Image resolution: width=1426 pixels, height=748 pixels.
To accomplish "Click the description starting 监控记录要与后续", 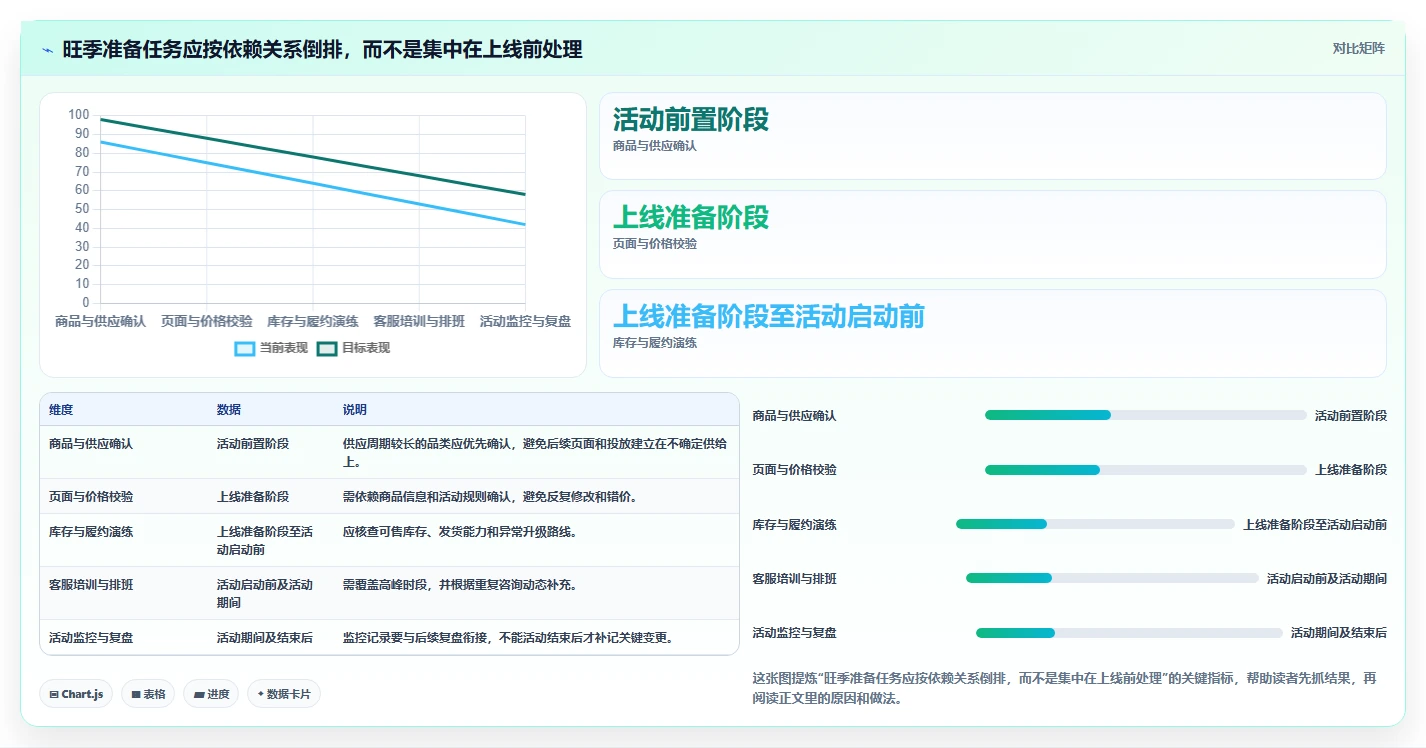I will [x=508, y=637].
